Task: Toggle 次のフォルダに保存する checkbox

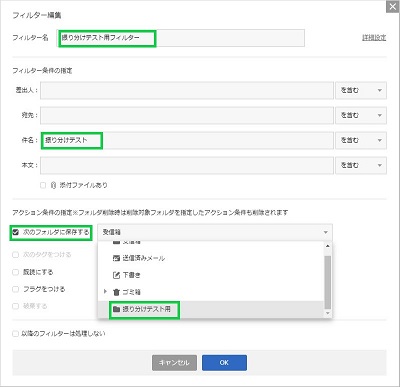Action: 15,232
